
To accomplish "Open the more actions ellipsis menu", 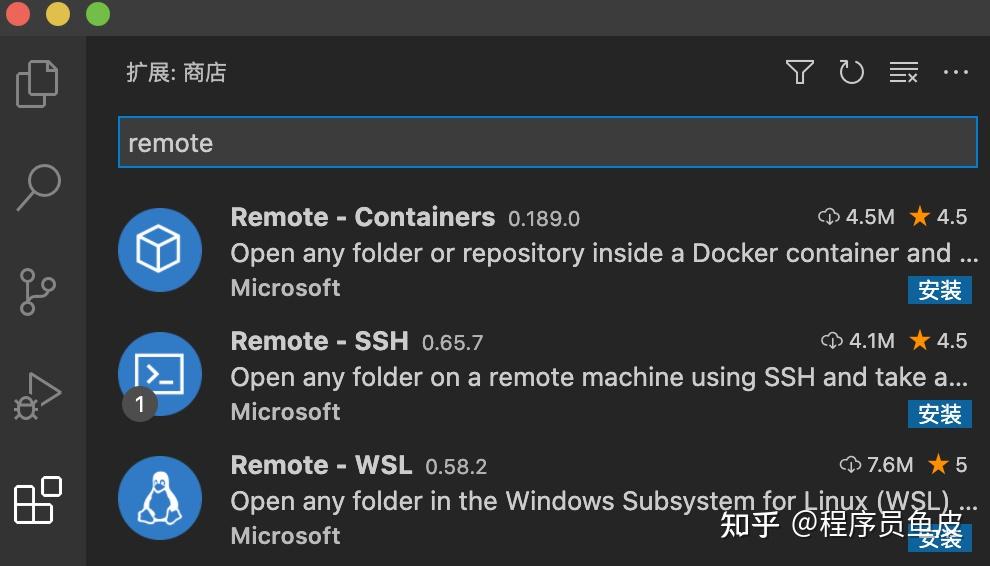I will 955,72.
